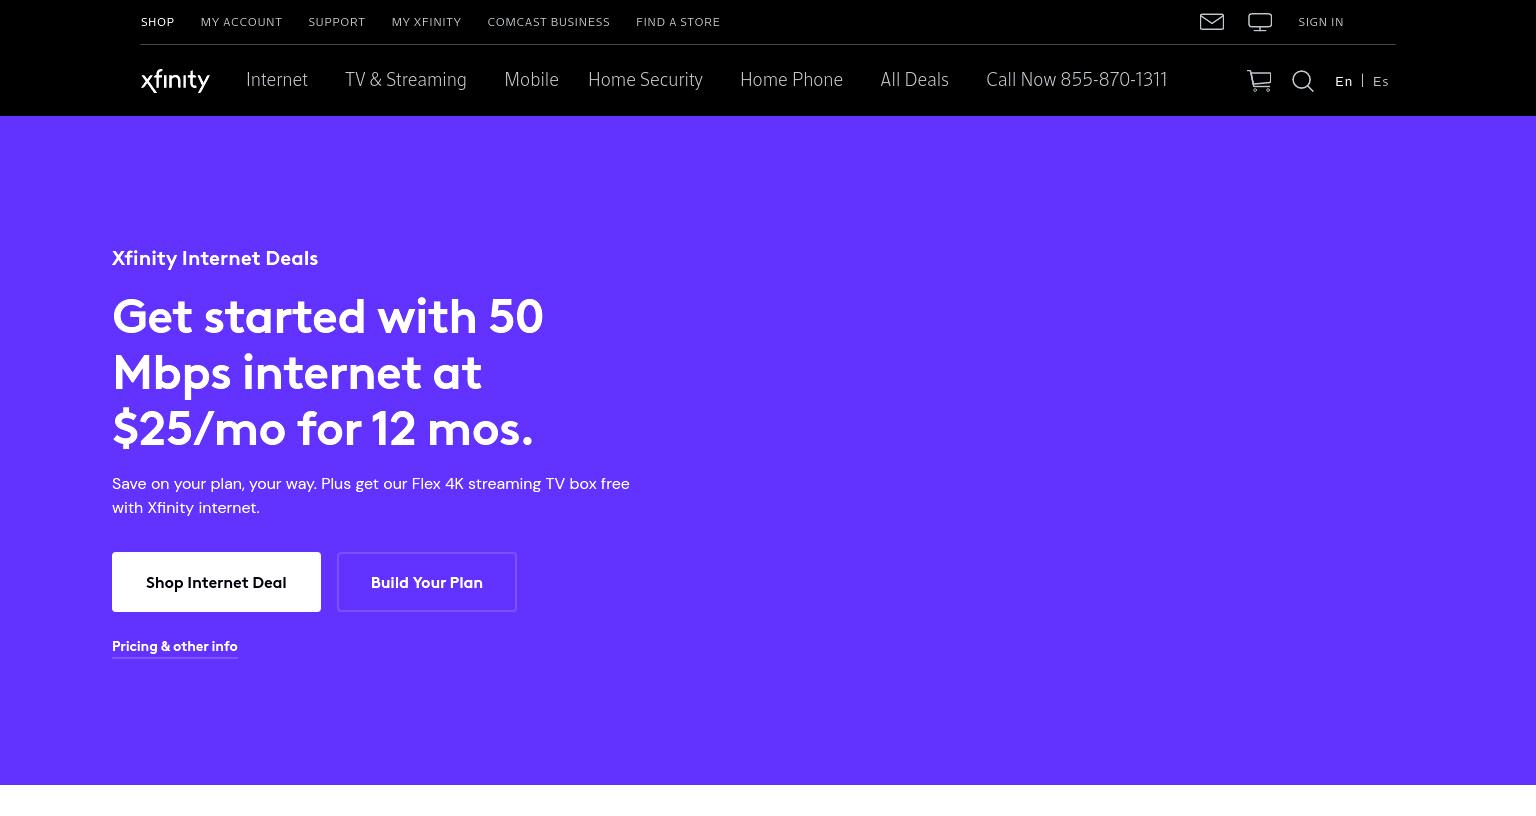Open the Internet menu
1536x816 pixels.
(x=277, y=80)
